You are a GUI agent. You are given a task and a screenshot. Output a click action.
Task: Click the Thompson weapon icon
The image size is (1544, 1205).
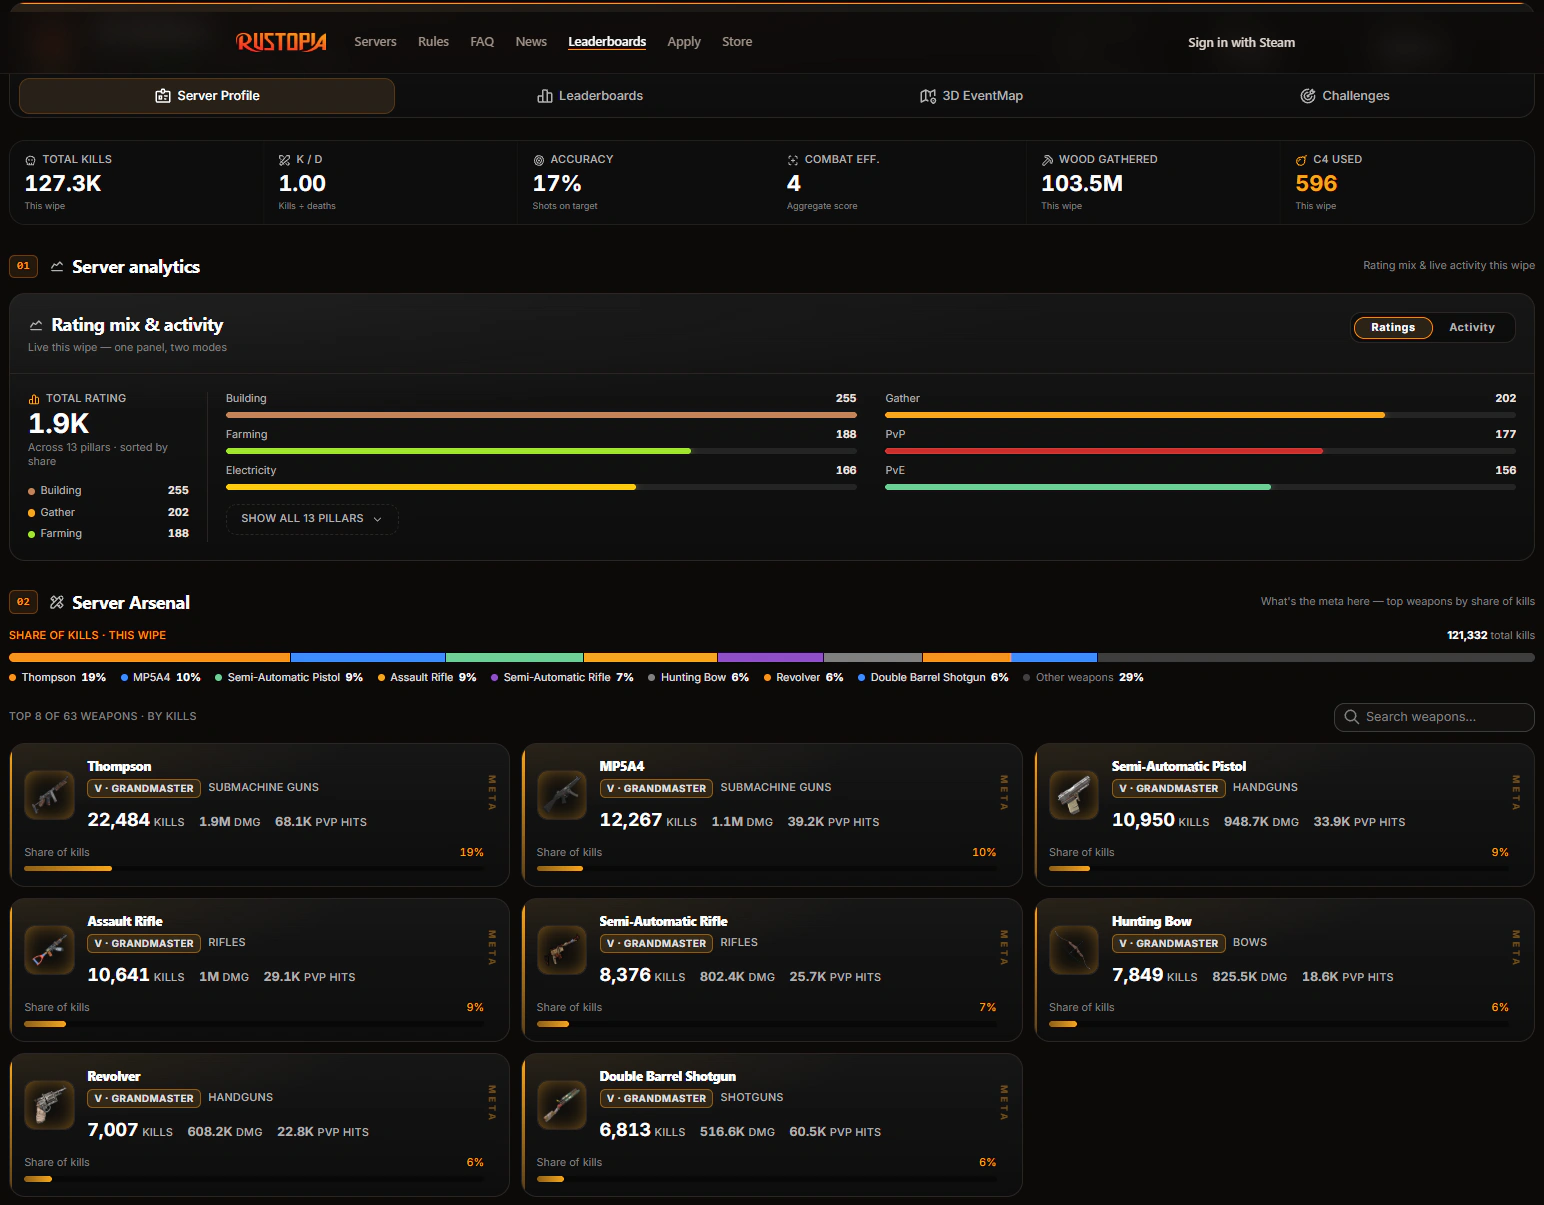(x=49, y=795)
